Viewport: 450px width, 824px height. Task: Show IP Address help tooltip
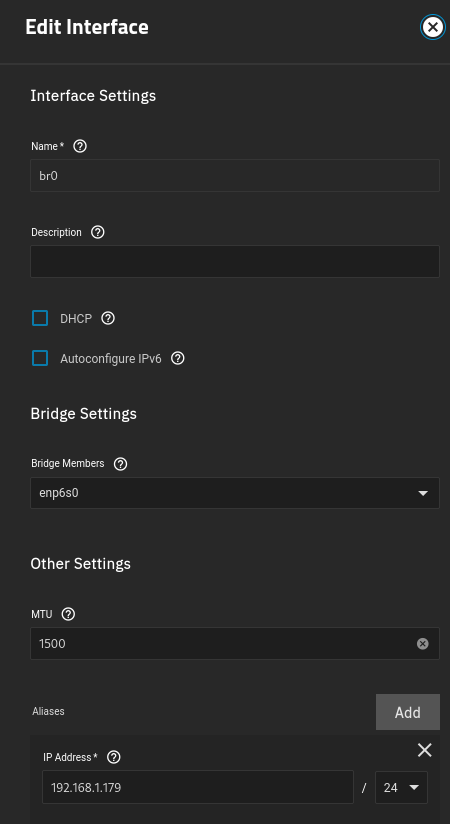tap(114, 757)
